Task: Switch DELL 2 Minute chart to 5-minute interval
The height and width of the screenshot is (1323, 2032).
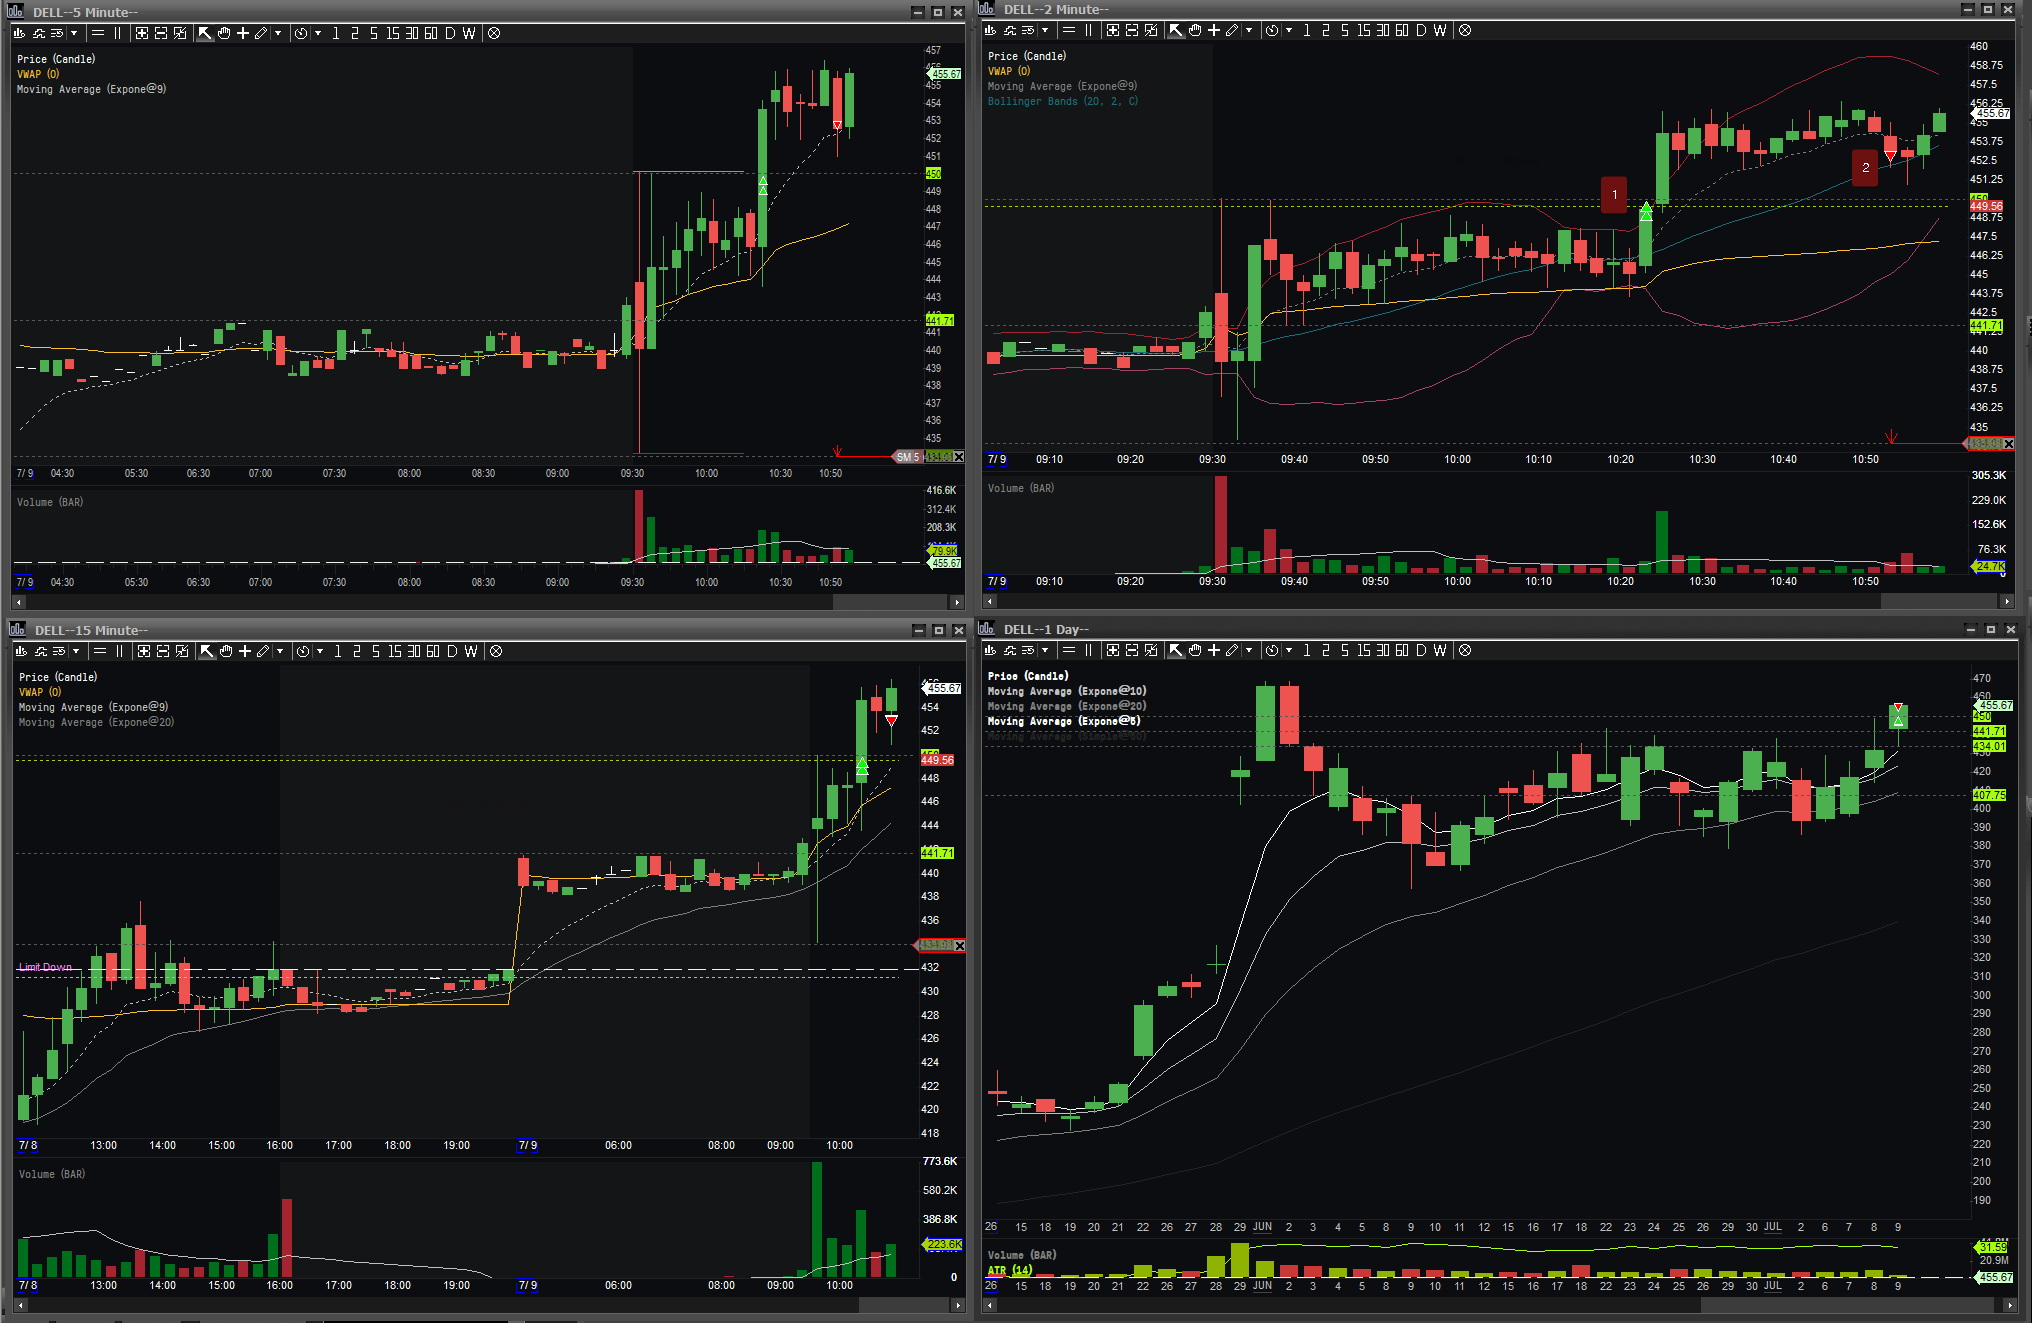Action: click(x=1345, y=30)
